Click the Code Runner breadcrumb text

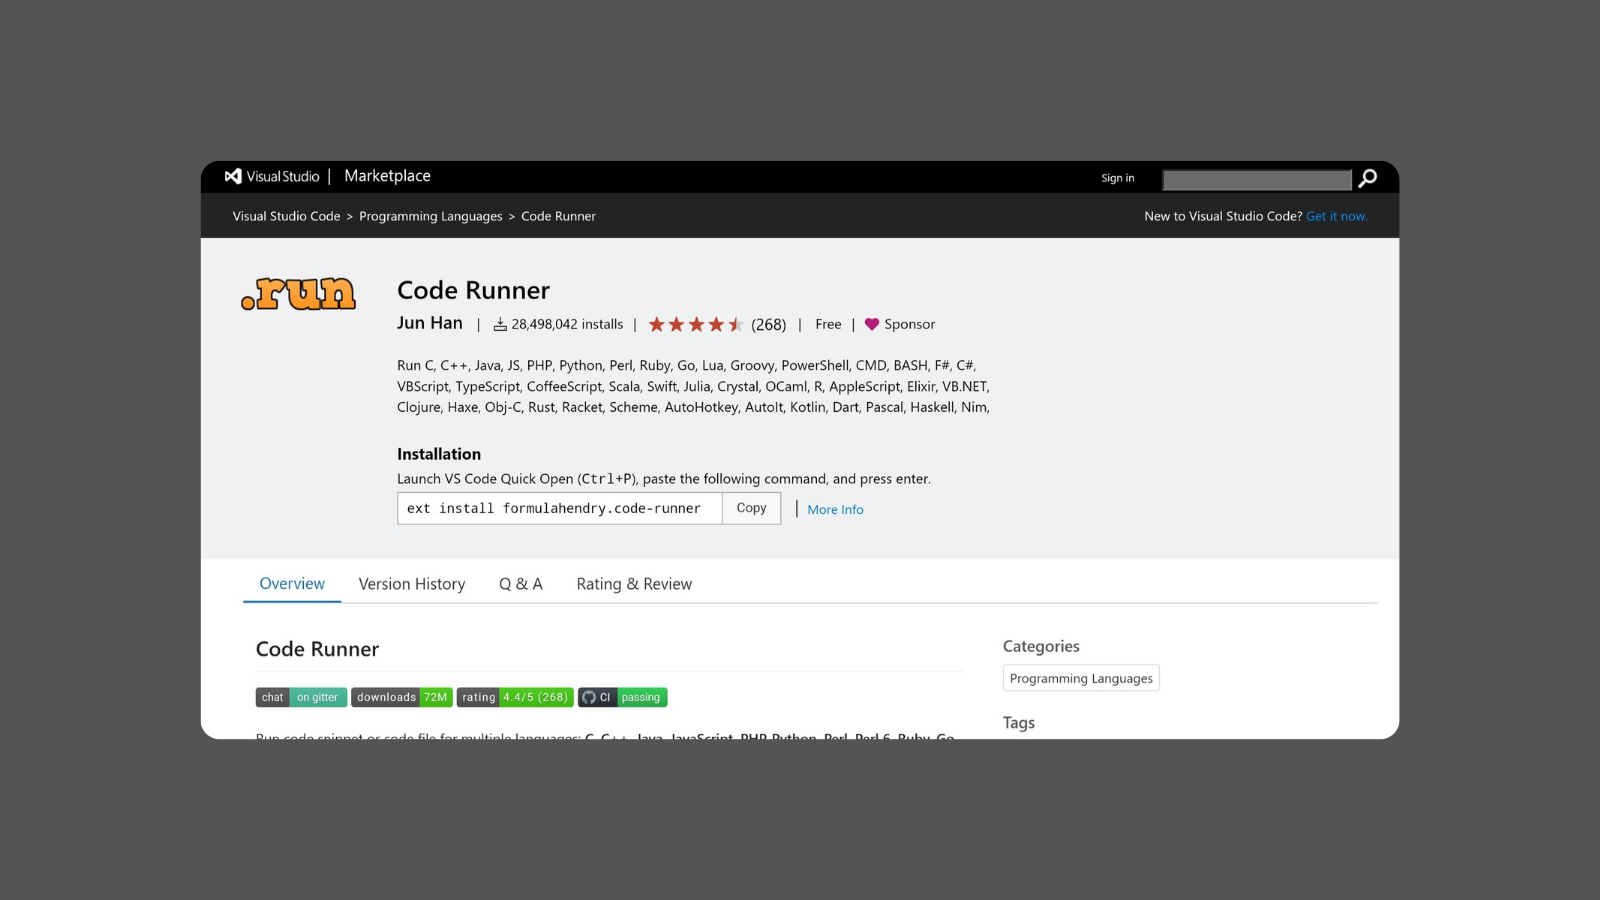(x=558, y=216)
